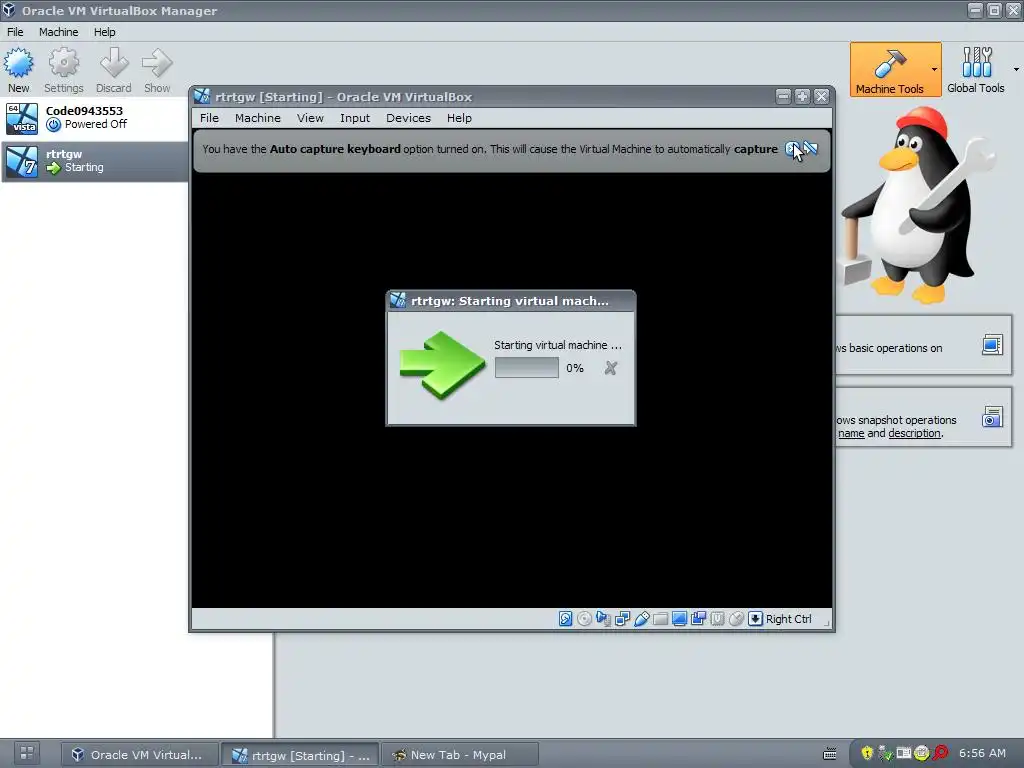The width and height of the screenshot is (1024, 768).
Task: Click the Details tool icon in manager pane
Action: (x=992, y=345)
